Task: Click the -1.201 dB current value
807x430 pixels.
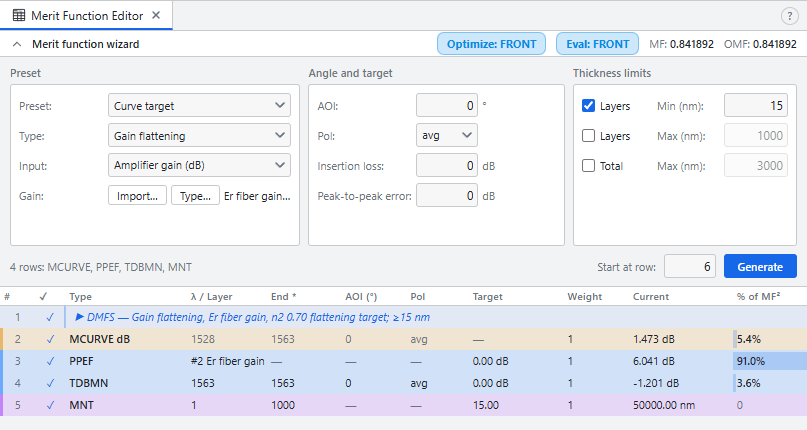Action: point(656,383)
